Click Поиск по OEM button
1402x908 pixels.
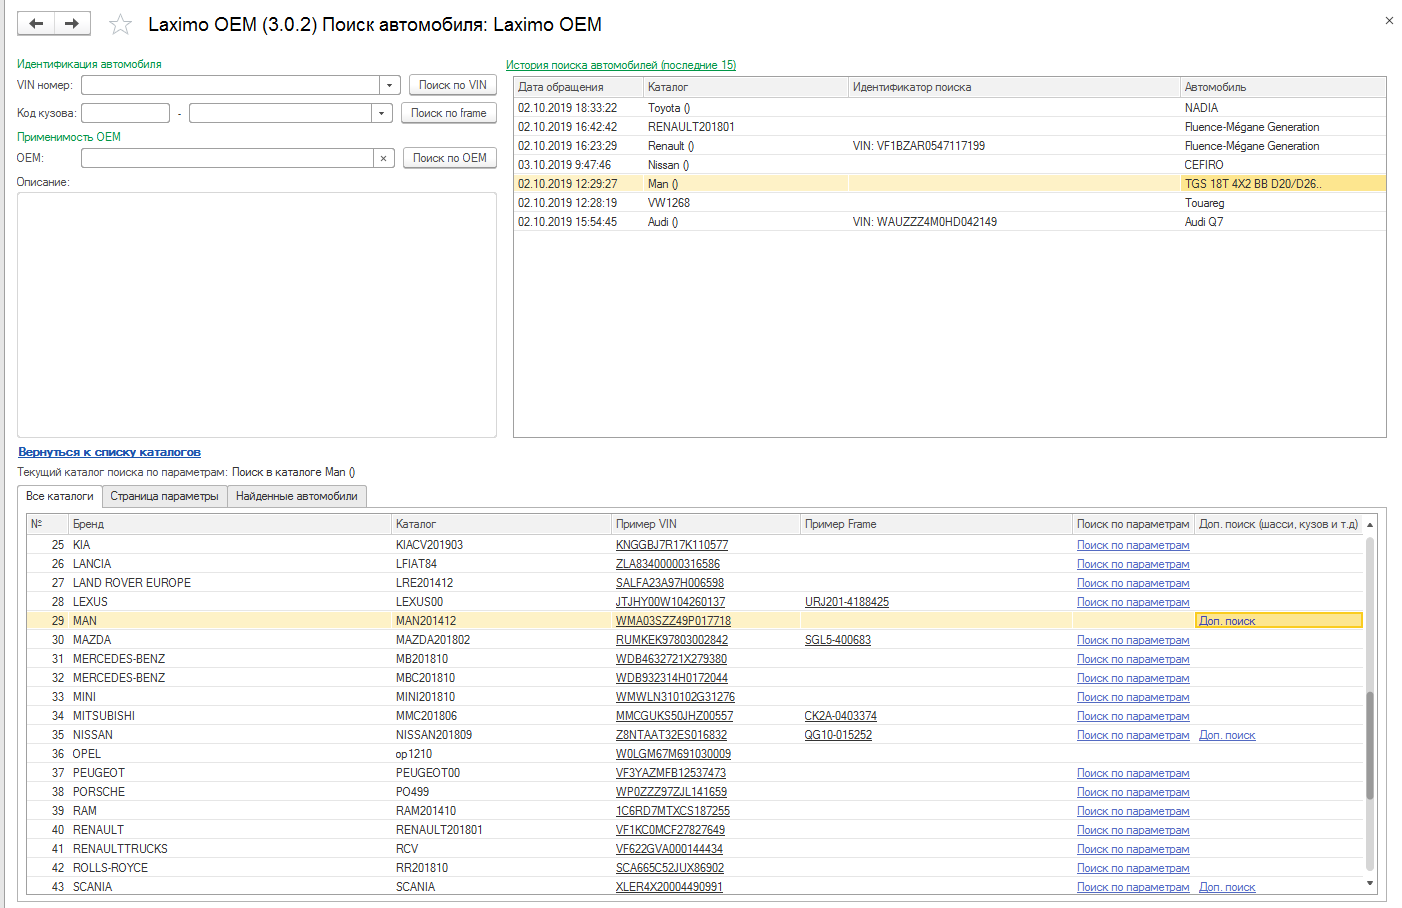coord(450,158)
